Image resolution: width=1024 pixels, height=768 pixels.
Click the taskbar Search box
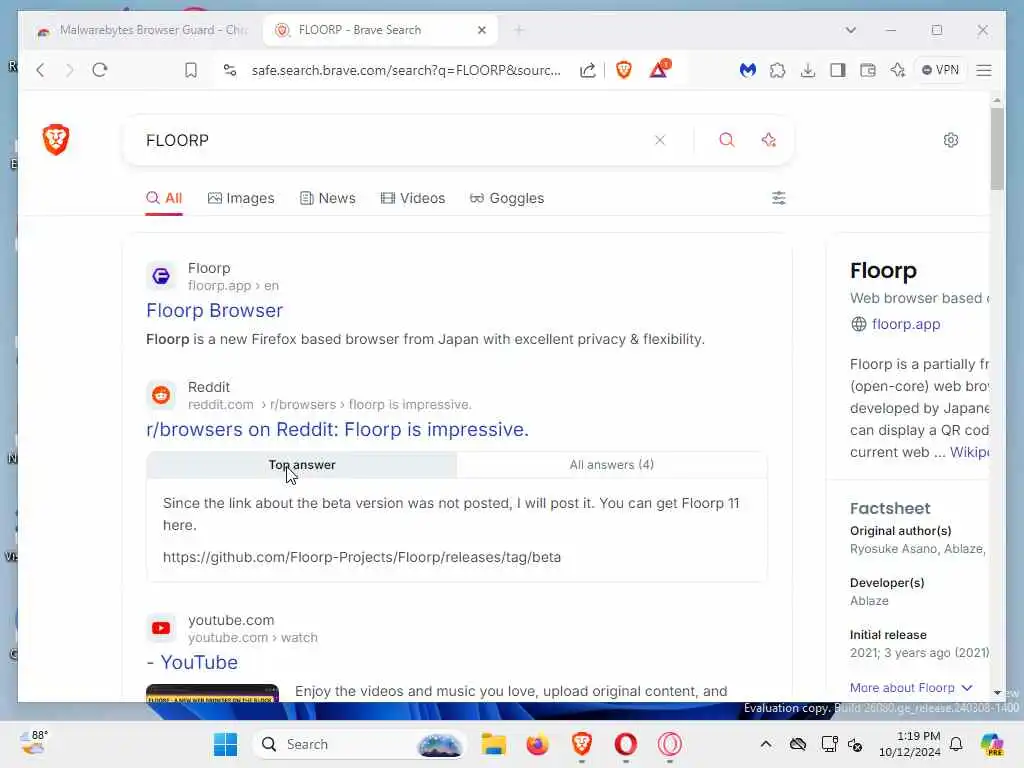(x=360, y=744)
